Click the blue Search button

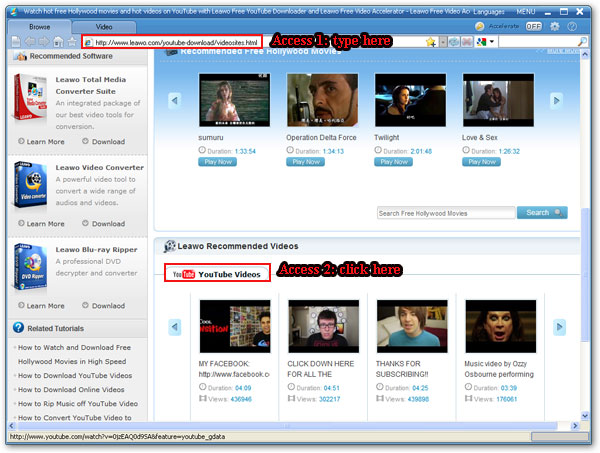pos(542,213)
